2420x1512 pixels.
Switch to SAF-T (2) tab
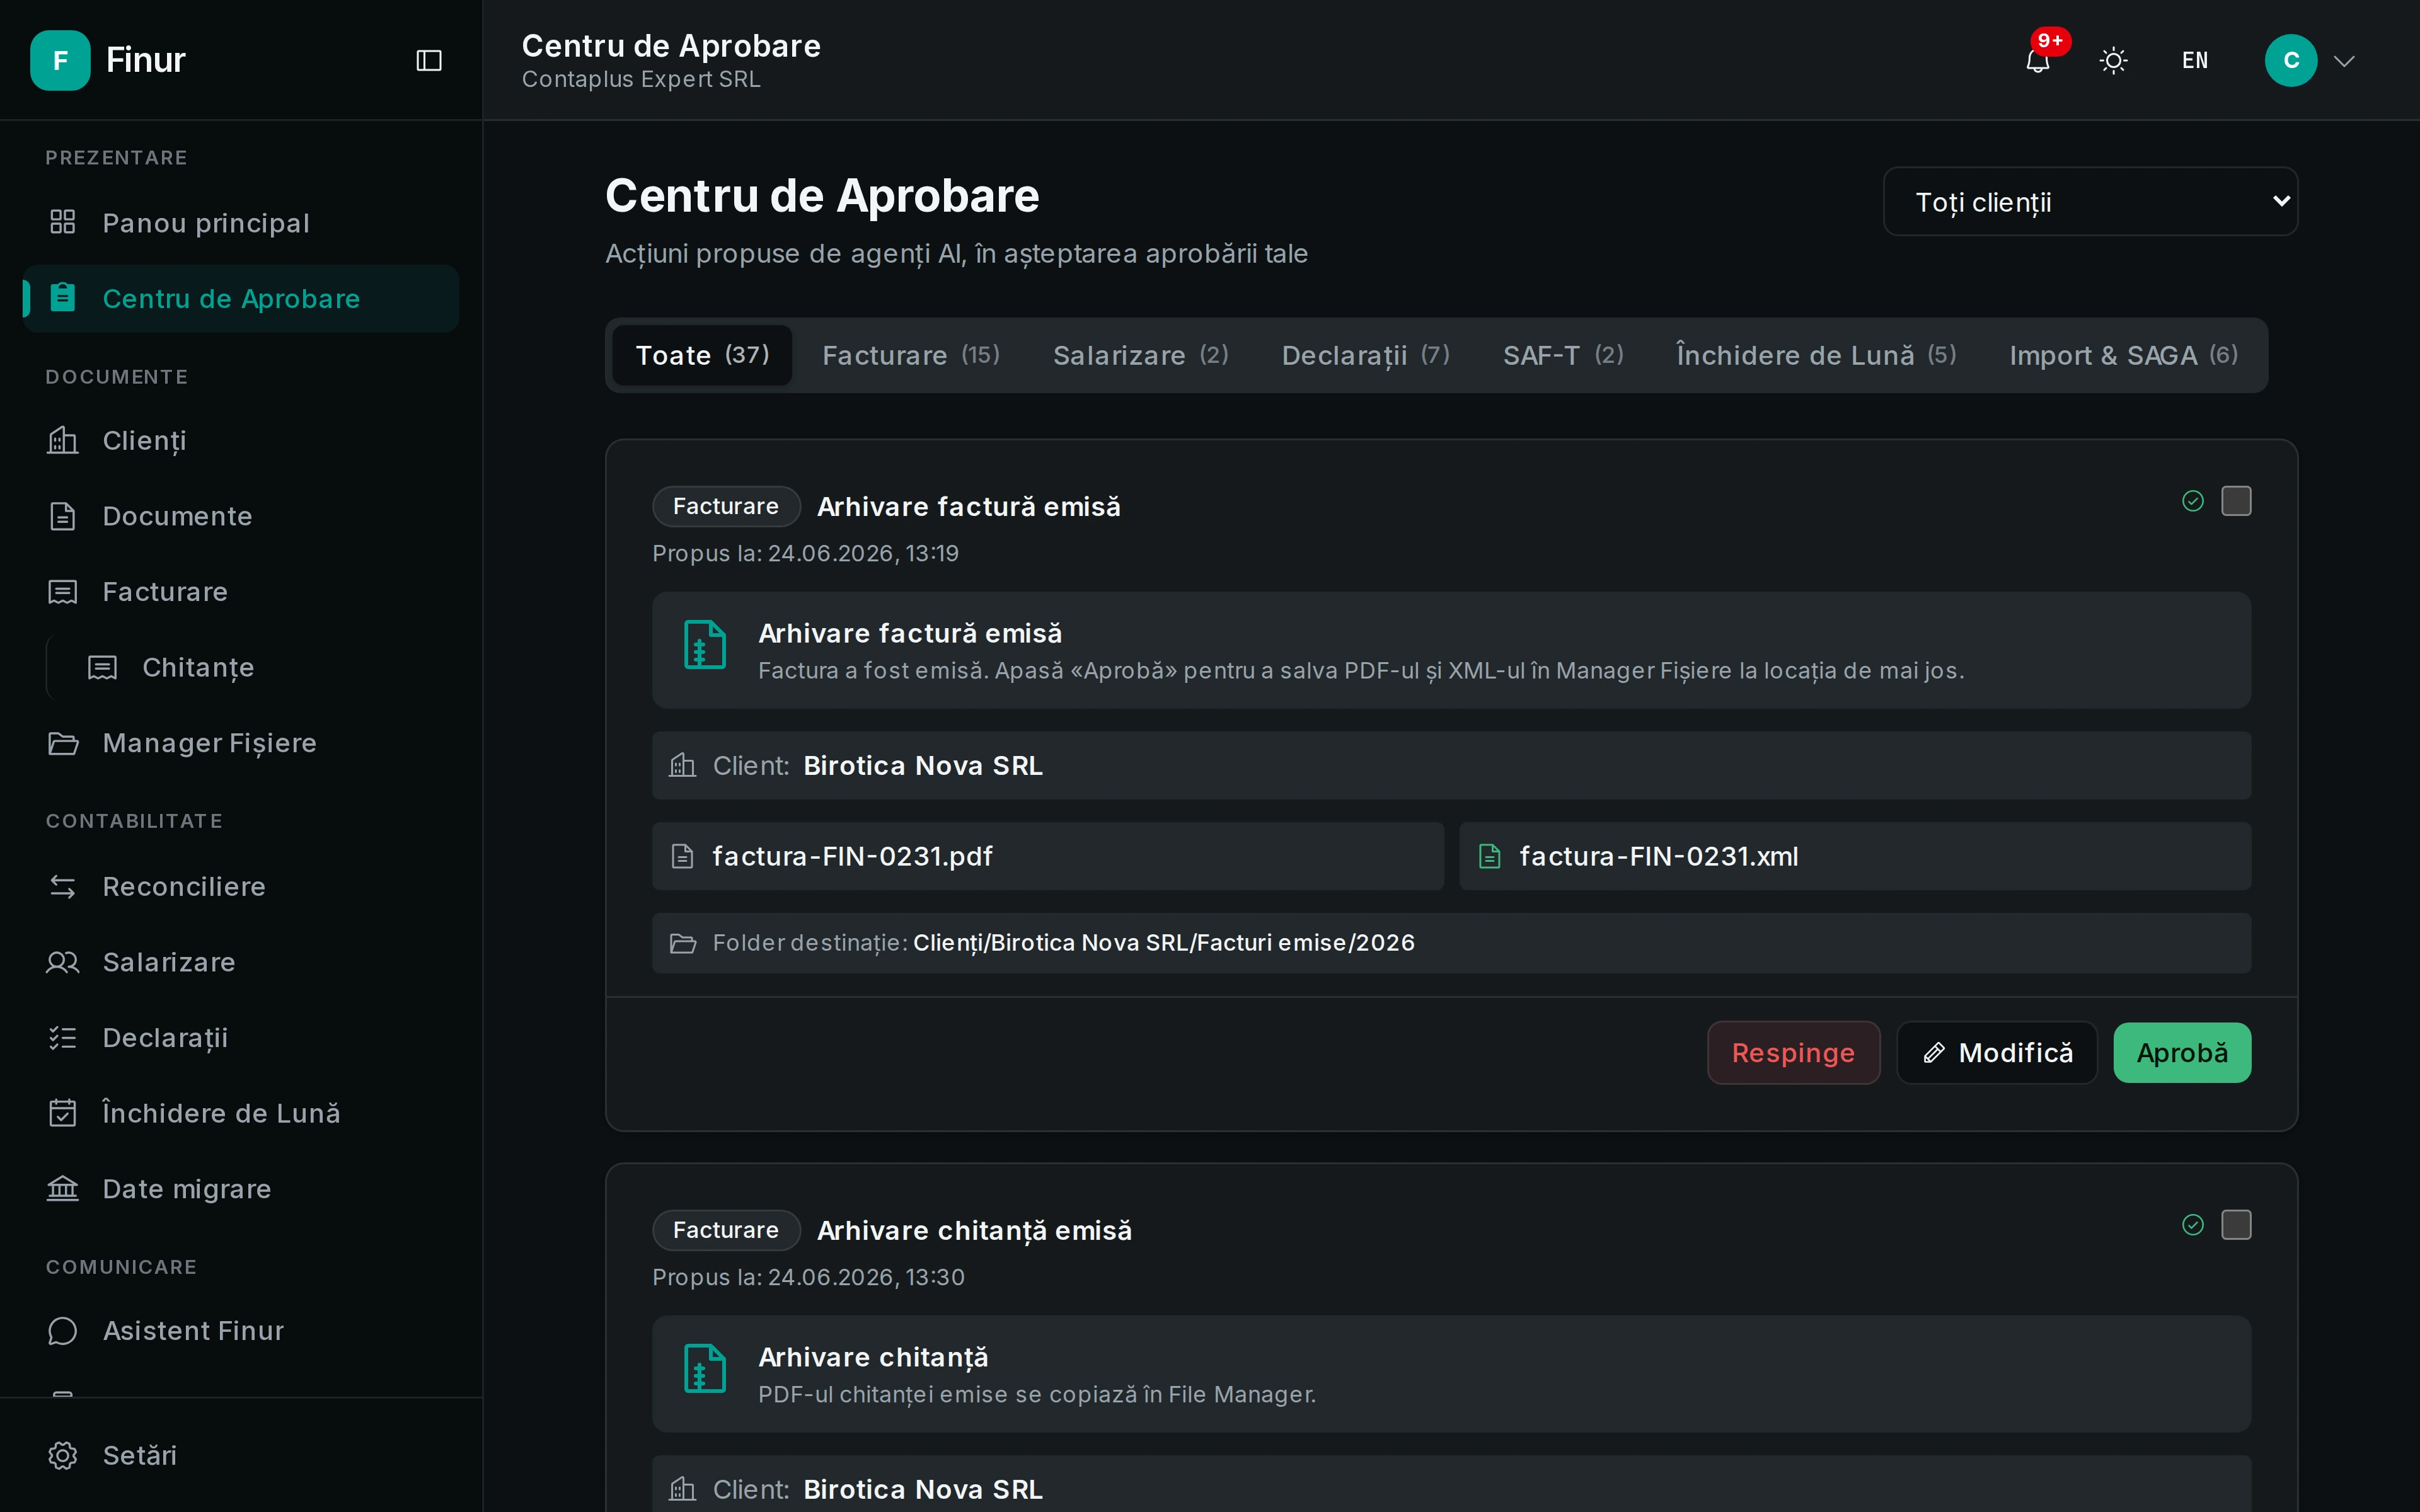click(x=1563, y=355)
